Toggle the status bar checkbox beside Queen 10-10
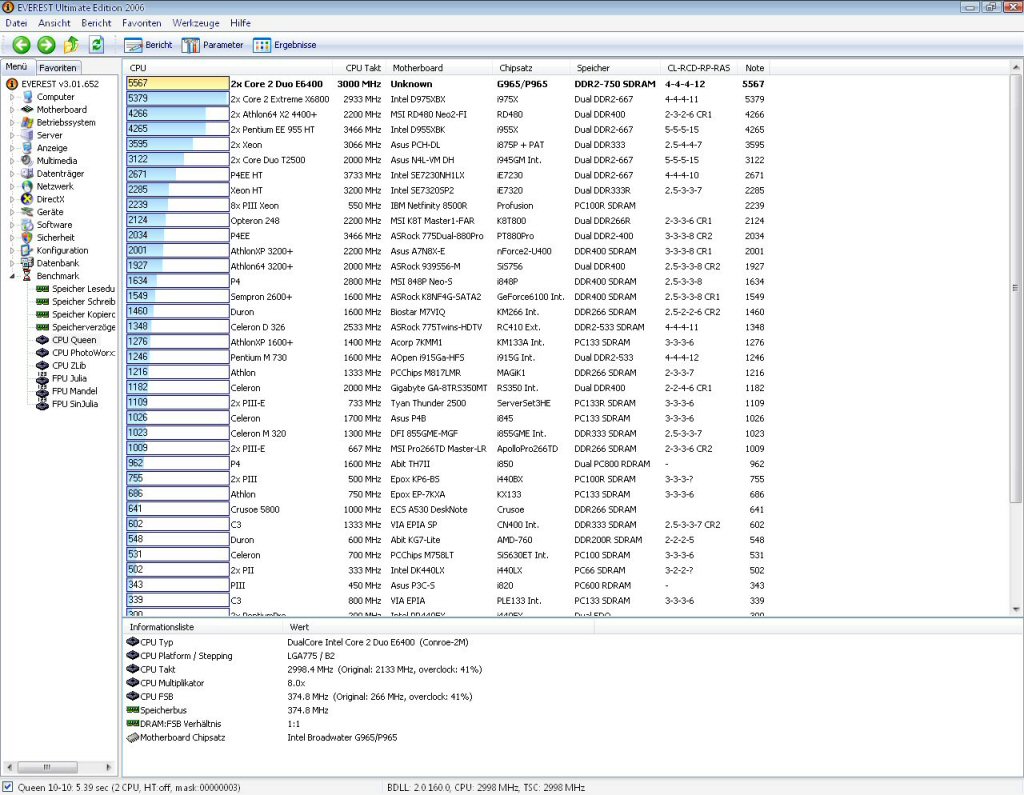The image size is (1024, 795). point(7,787)
